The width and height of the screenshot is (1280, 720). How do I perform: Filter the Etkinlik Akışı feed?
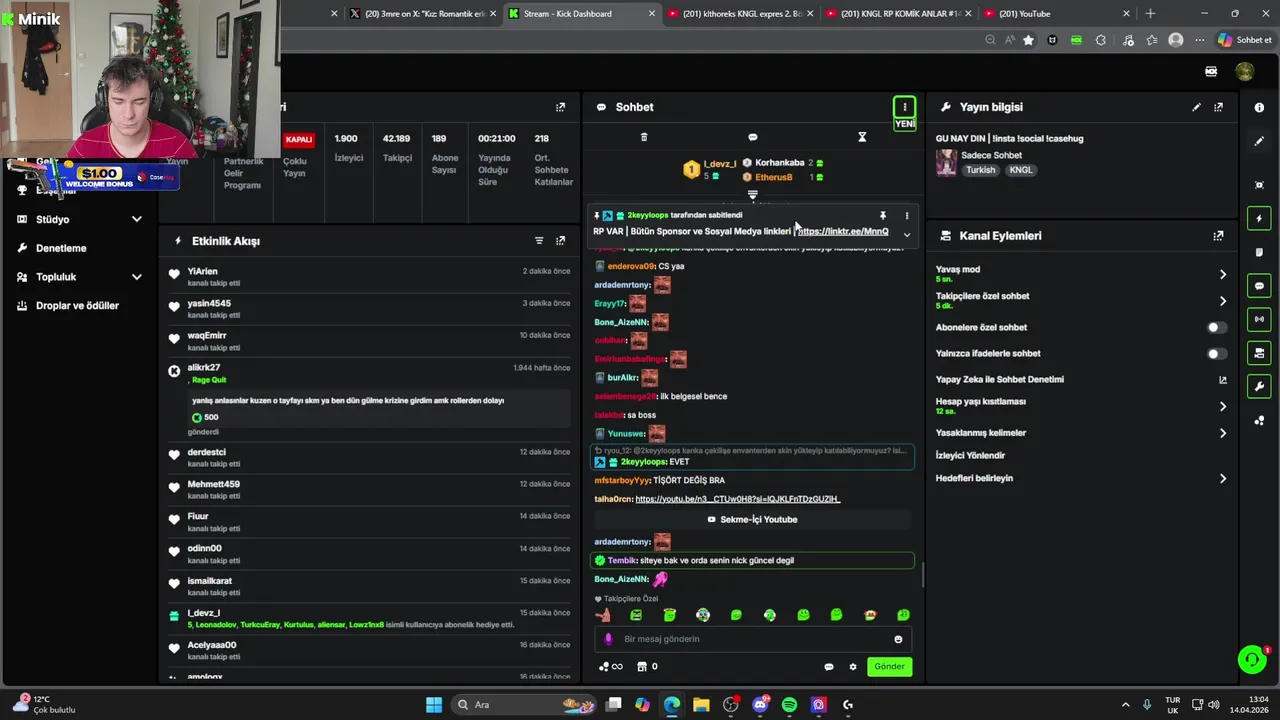(539, 241)
